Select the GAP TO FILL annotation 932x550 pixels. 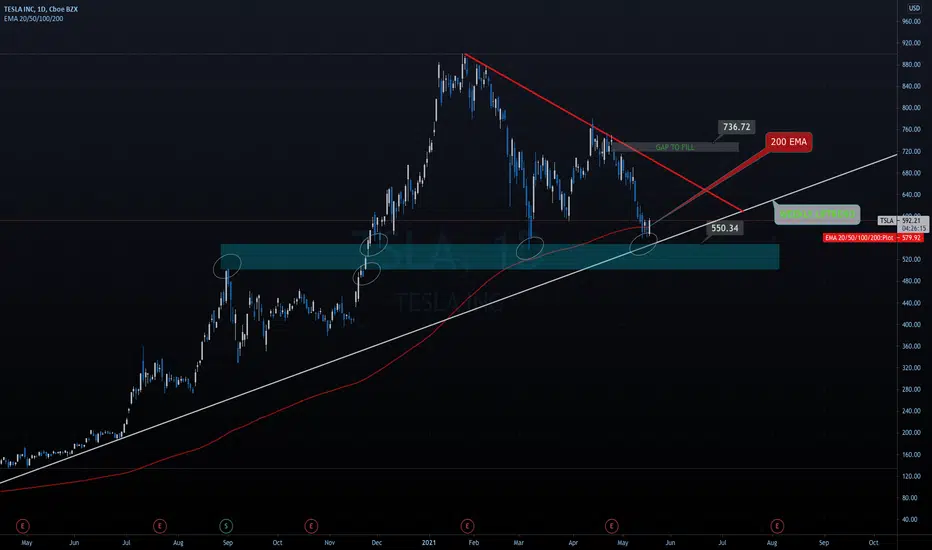point(675,147)
